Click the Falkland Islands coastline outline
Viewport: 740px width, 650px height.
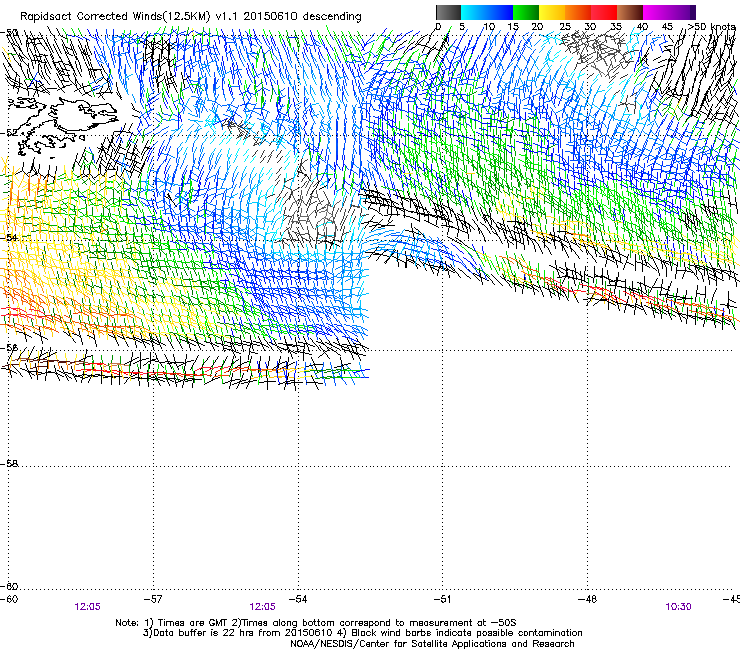pyautogui.click(x=66, y=124)
